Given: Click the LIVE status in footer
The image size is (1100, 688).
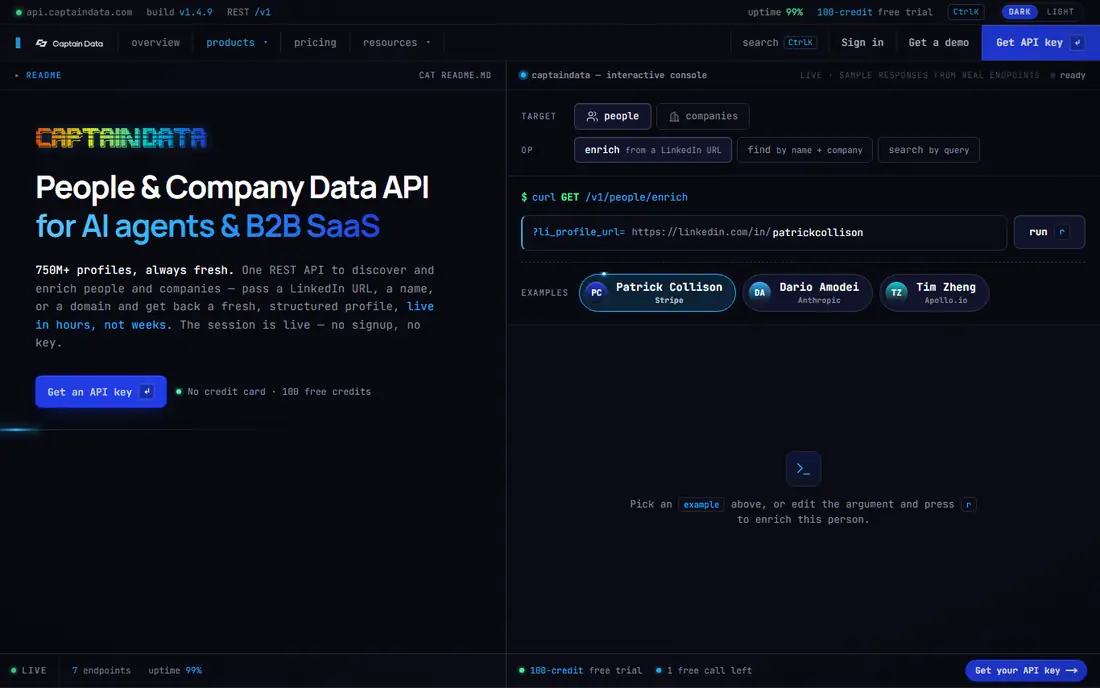Looking at the screenshot, I should [x=29, y=670].
